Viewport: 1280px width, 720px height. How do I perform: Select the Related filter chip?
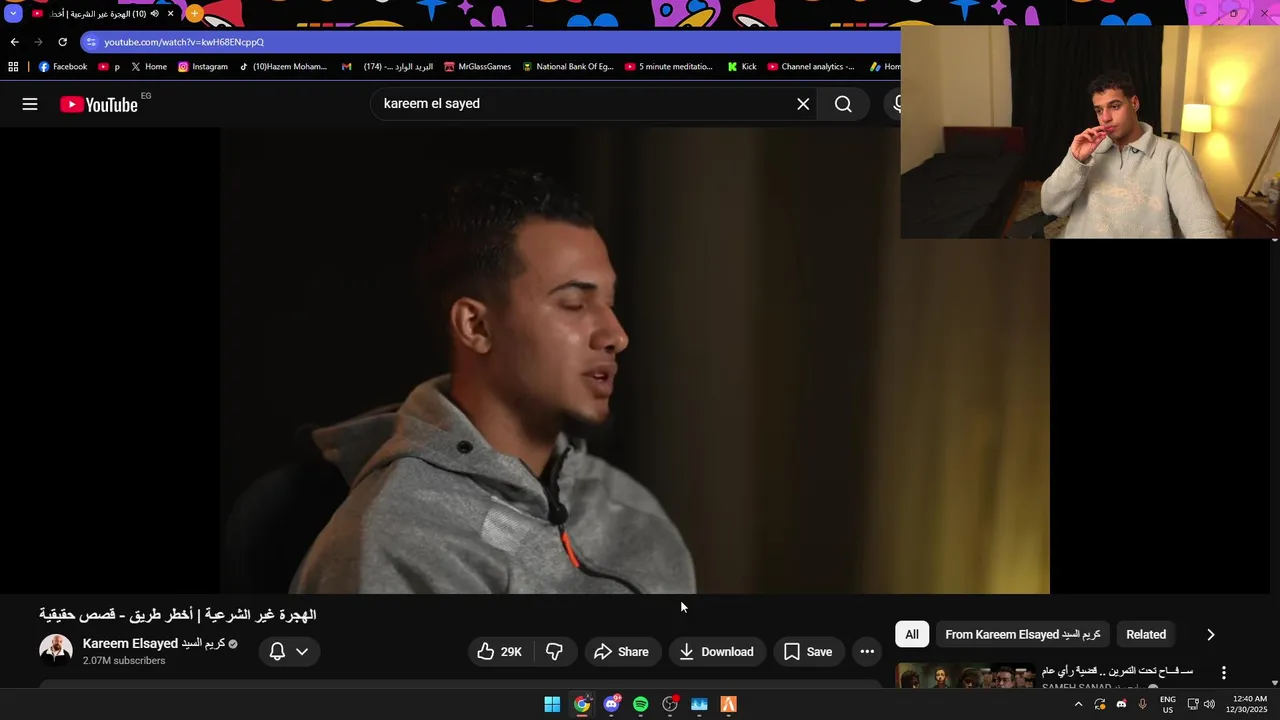coord(1146,635)
